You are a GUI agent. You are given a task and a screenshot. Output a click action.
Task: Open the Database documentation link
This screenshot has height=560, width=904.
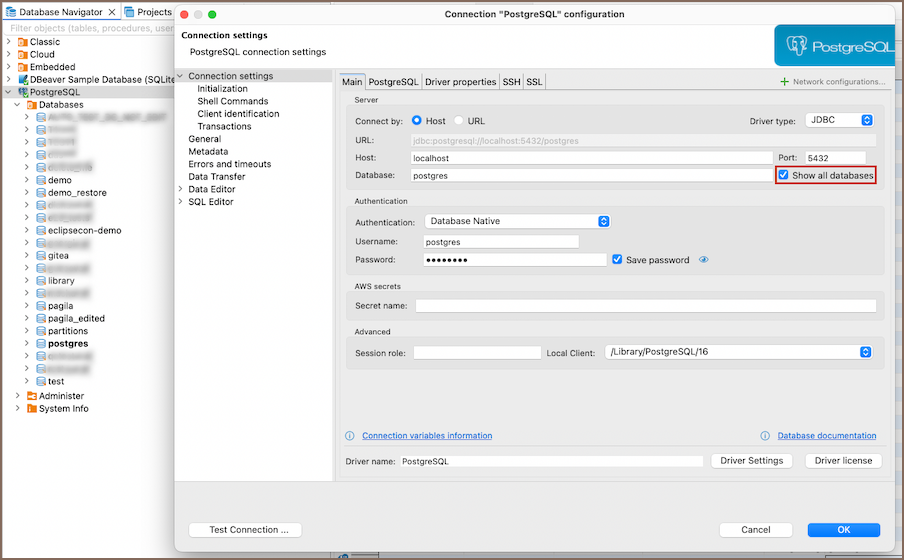click(x=827, y=436)
